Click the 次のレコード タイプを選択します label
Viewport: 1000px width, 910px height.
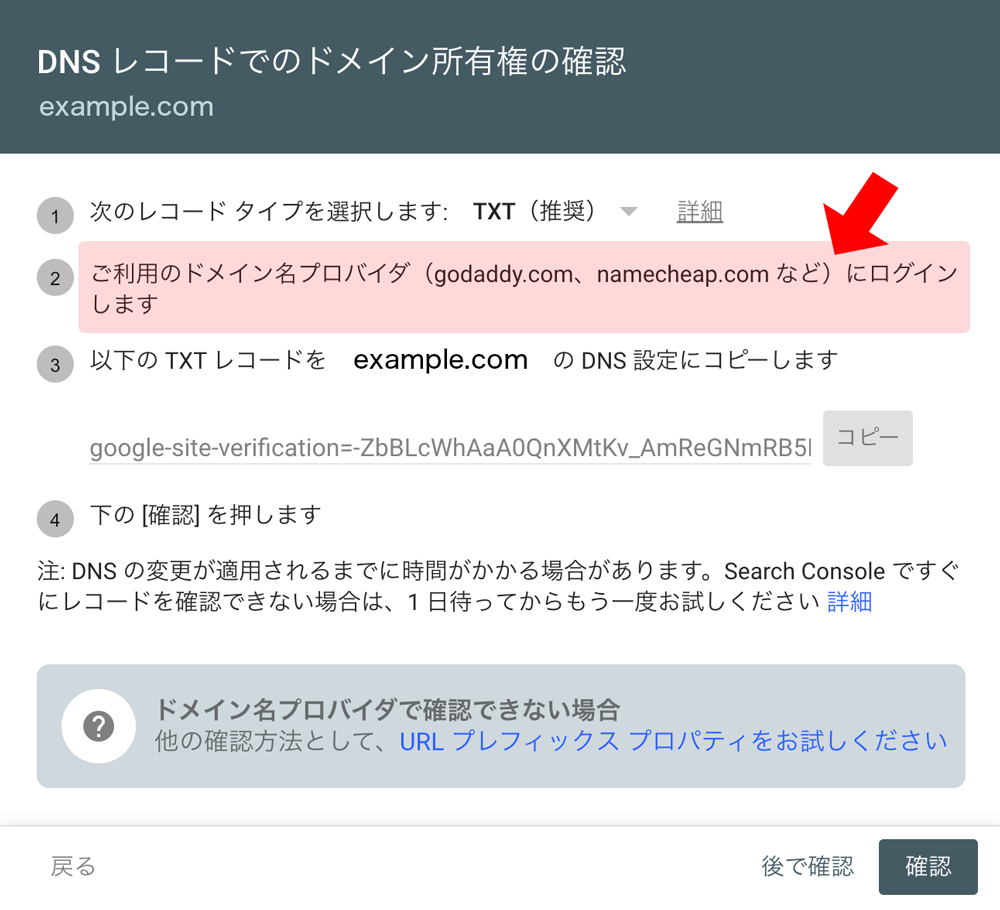click(268, 211)
